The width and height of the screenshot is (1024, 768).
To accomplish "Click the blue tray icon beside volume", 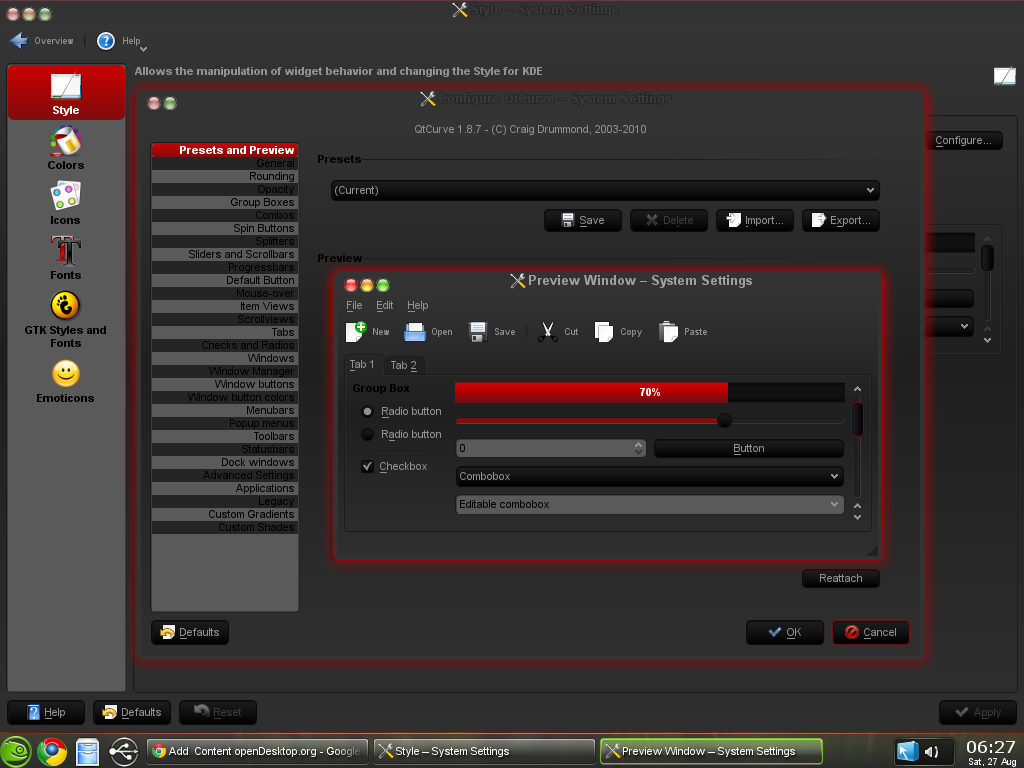I will (x=907, y=752).
